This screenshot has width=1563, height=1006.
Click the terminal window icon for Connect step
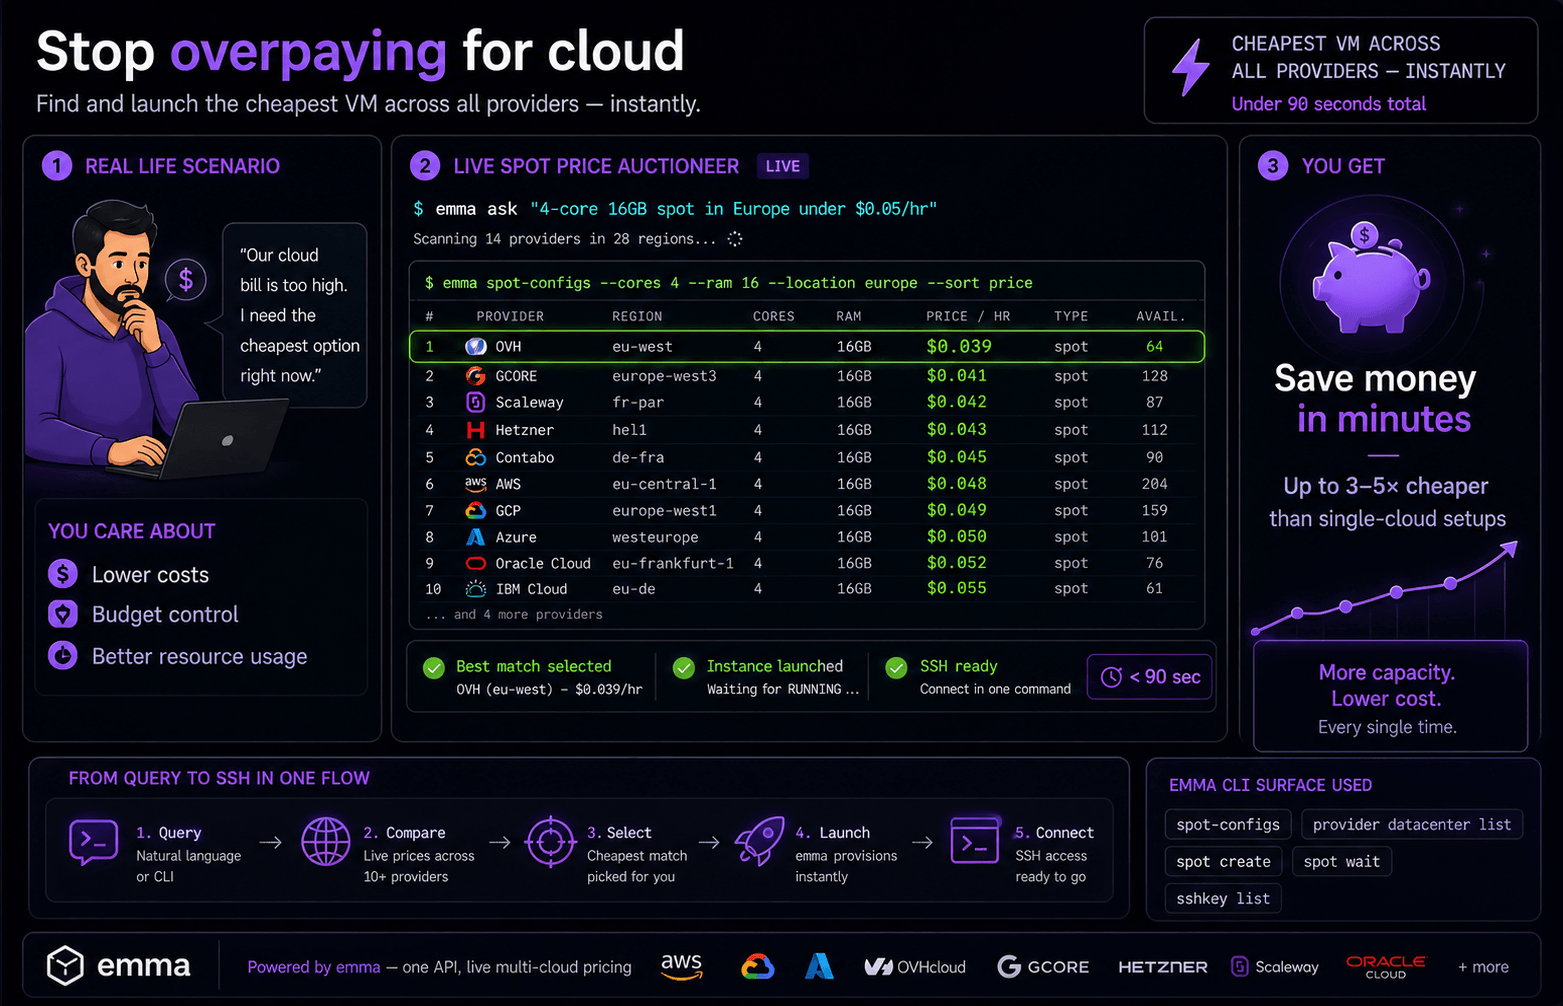tap(975, 841)
